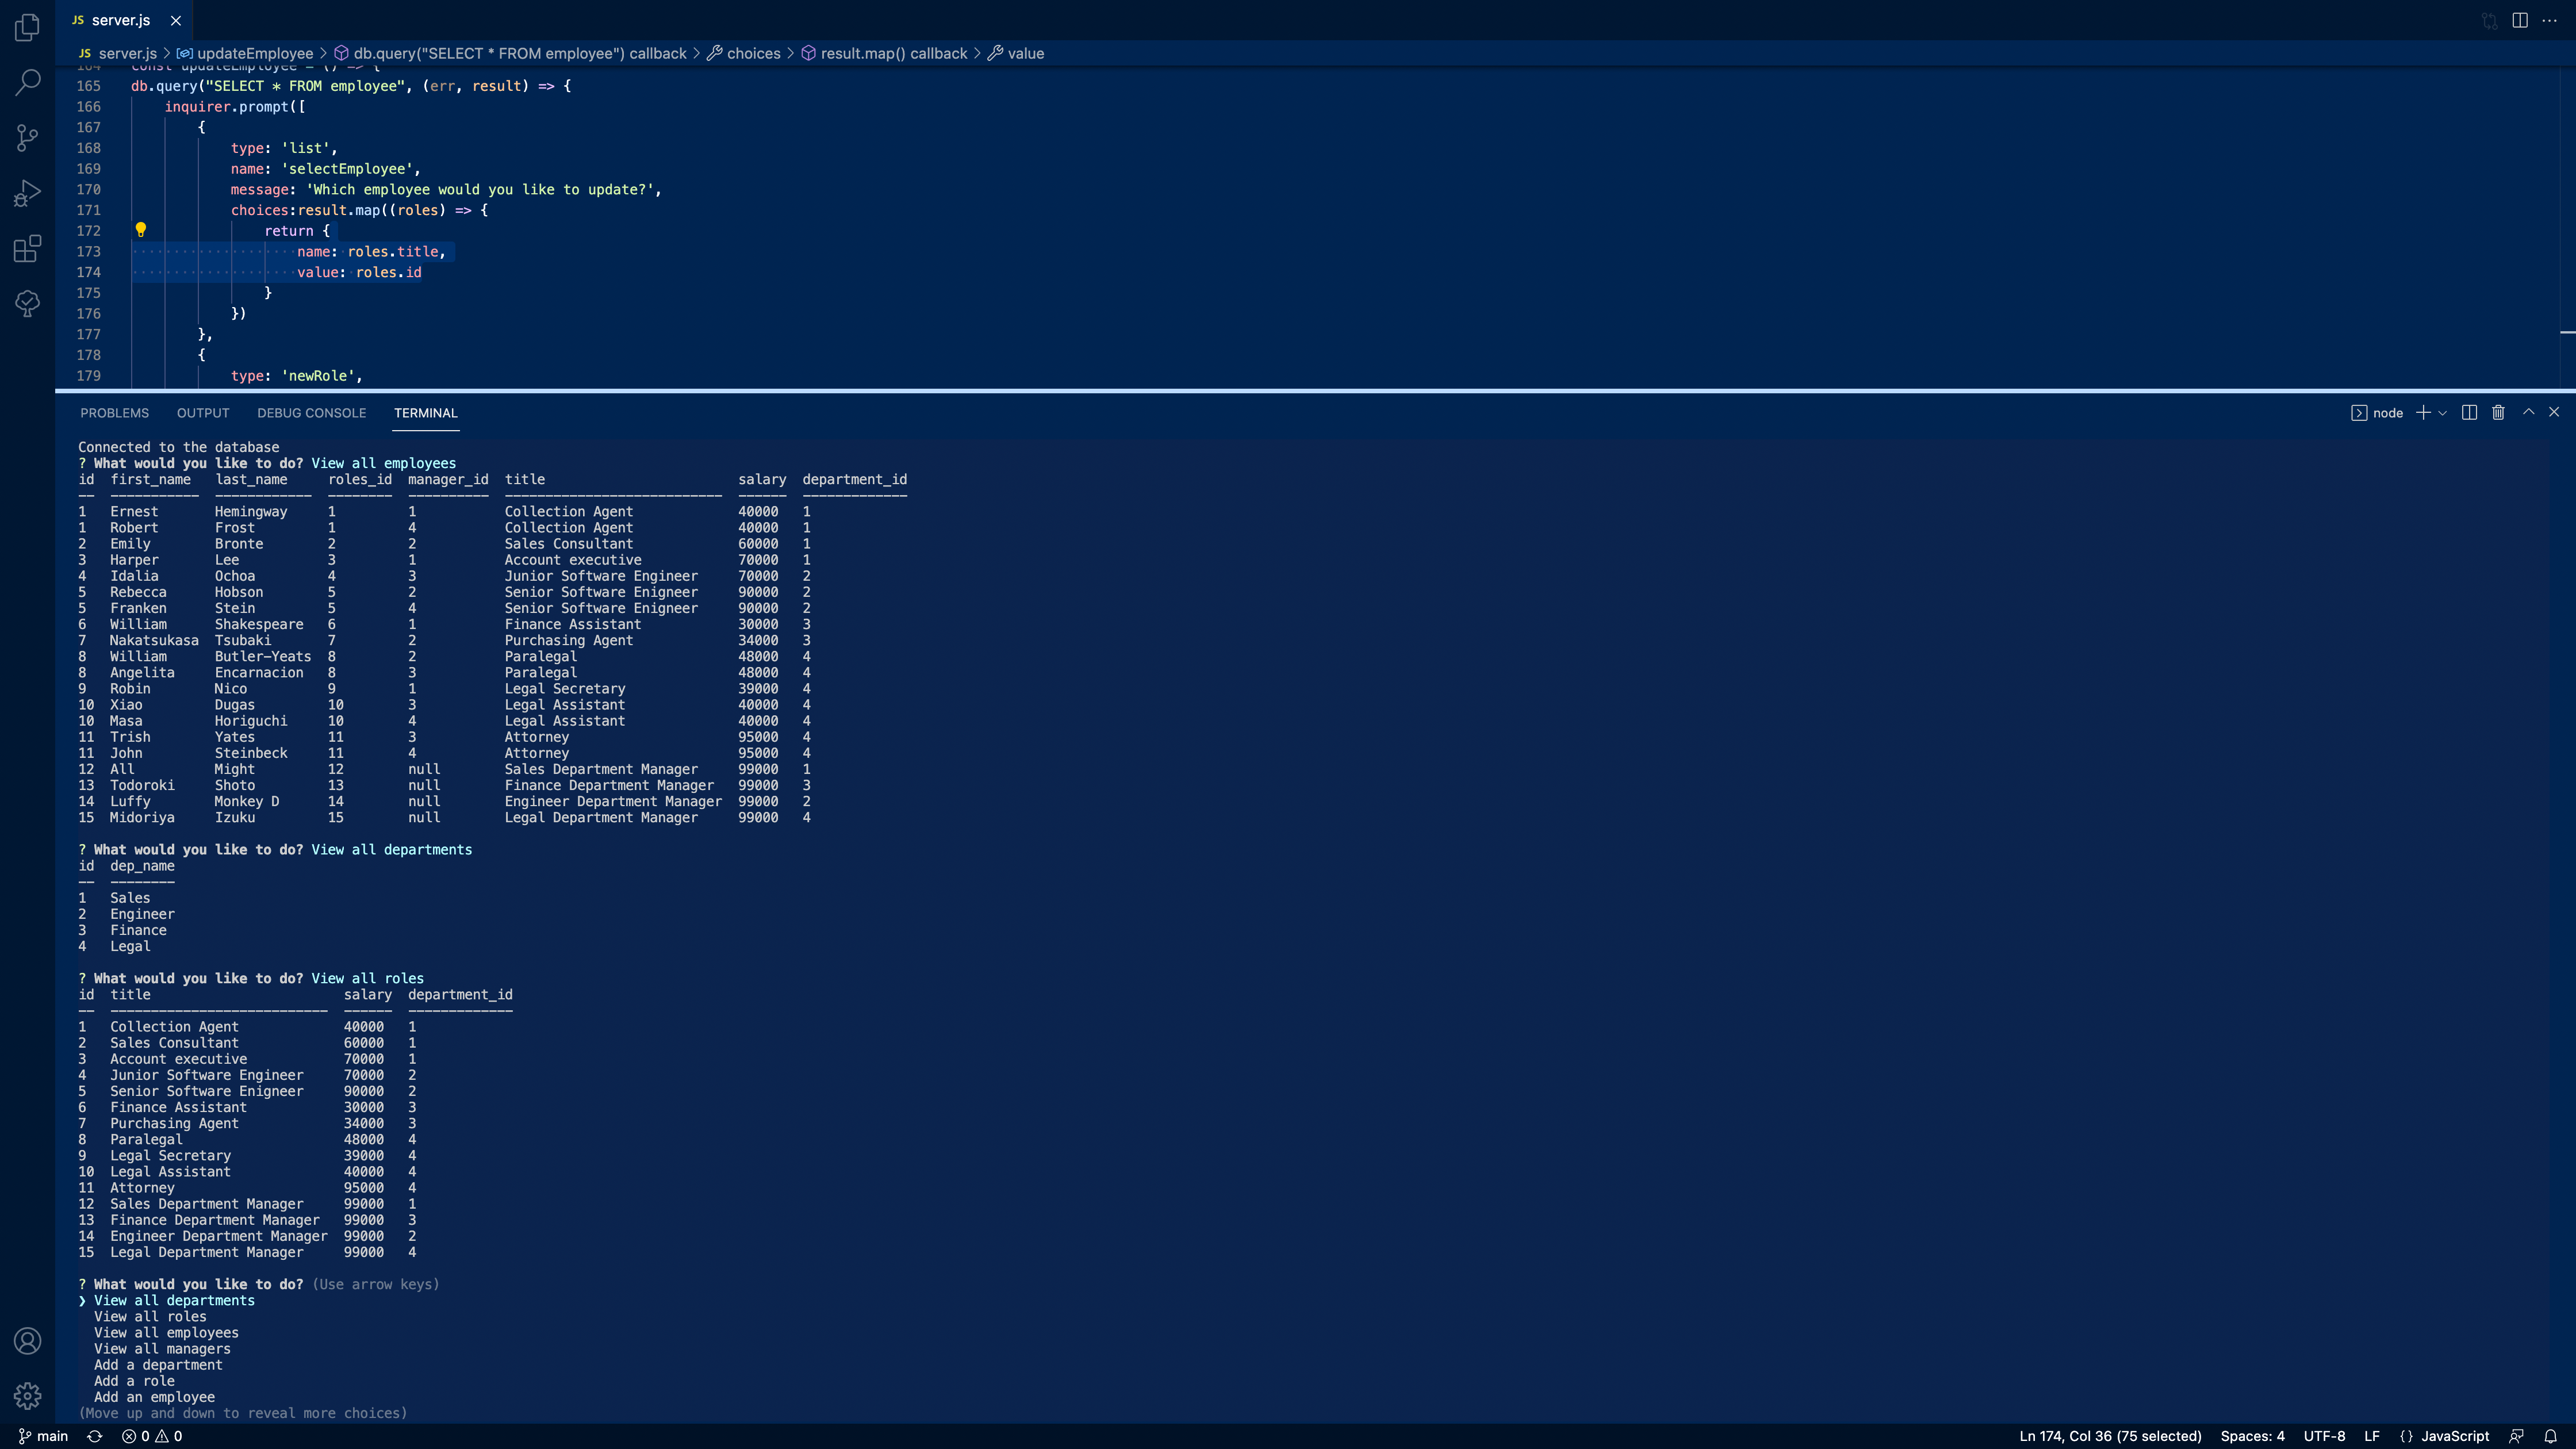Screen dimensions: 2576x1449
Task: Maximize the panel size with up chevron
Action: click(2528, 412)
